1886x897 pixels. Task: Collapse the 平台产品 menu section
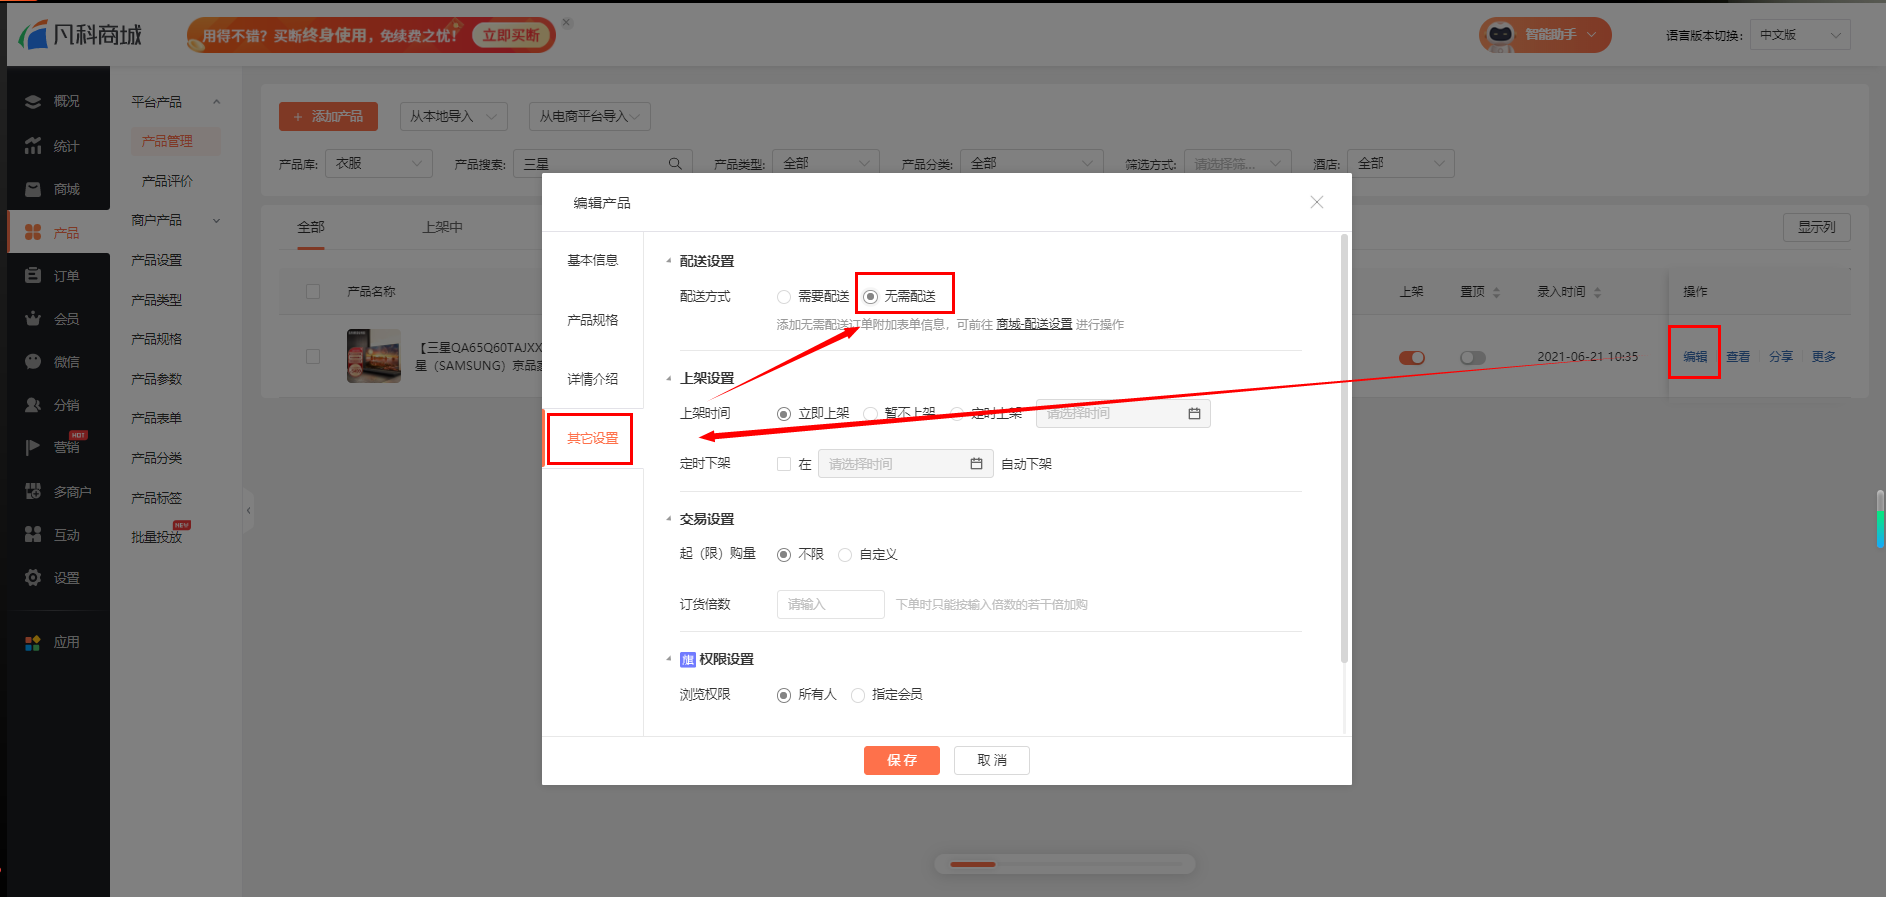pos(216,102)
